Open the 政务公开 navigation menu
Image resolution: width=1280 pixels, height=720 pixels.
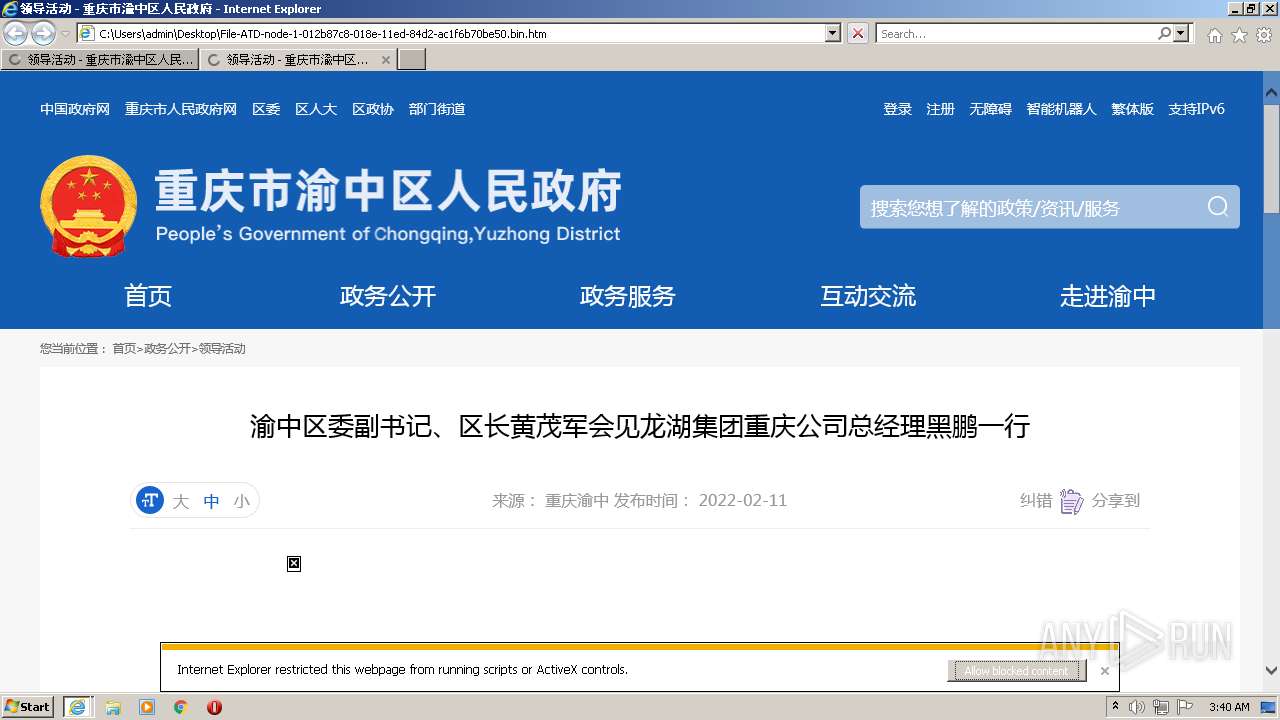click(x=388, y=296)
